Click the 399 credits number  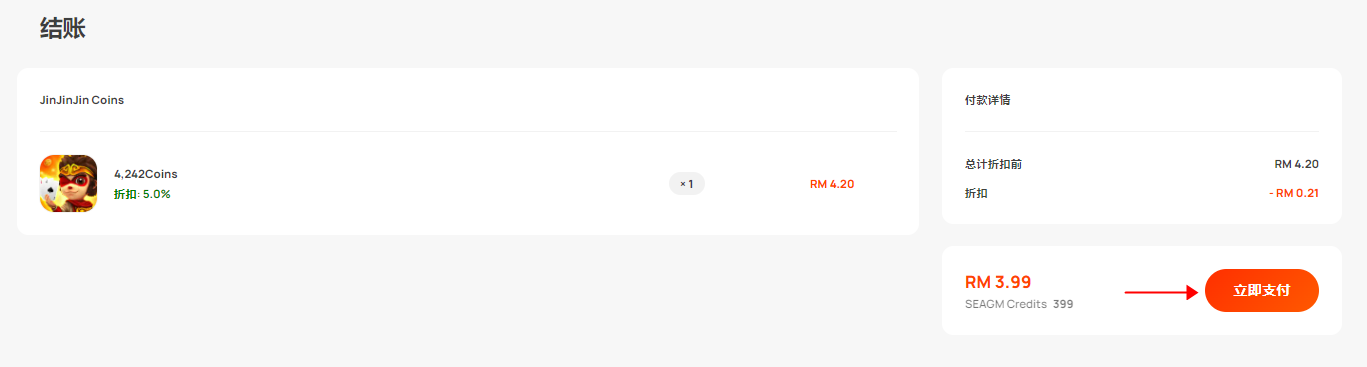[x=1063, y=304]
